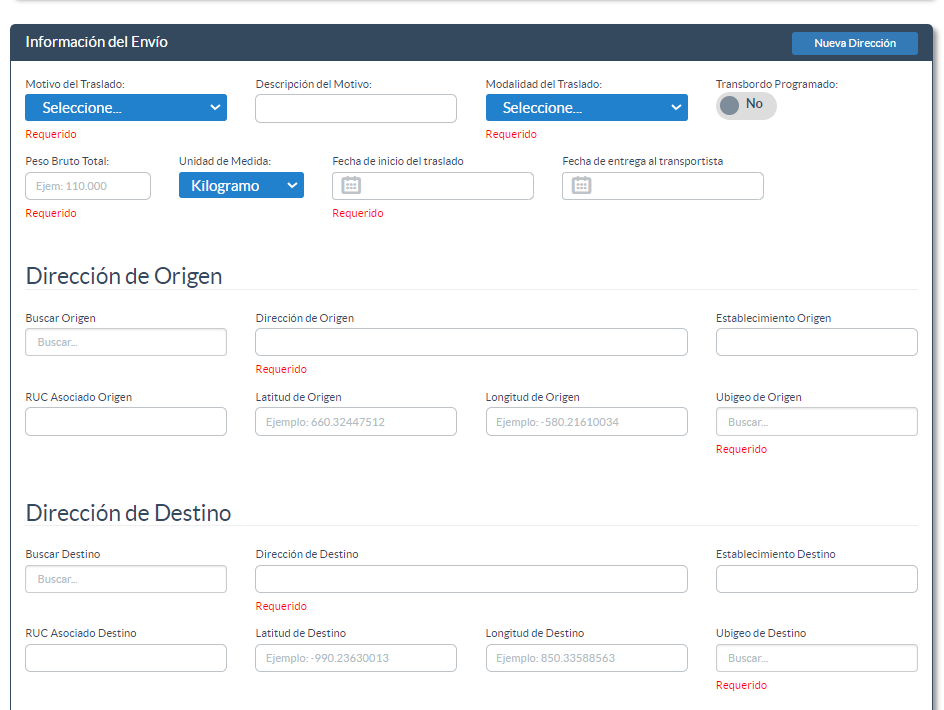
Task: Open the Modalidad del Traslado dropdown
Action: tap(586, 108)
